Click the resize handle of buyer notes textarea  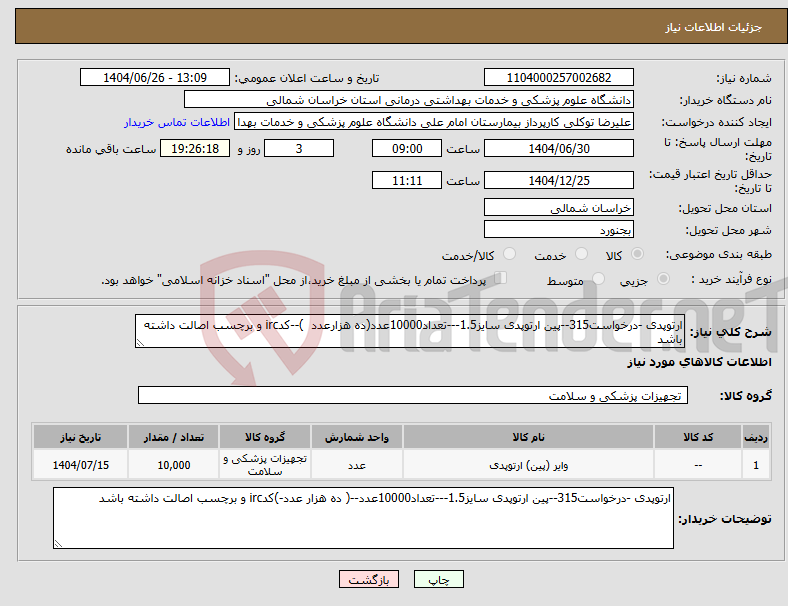click(58, 544)
